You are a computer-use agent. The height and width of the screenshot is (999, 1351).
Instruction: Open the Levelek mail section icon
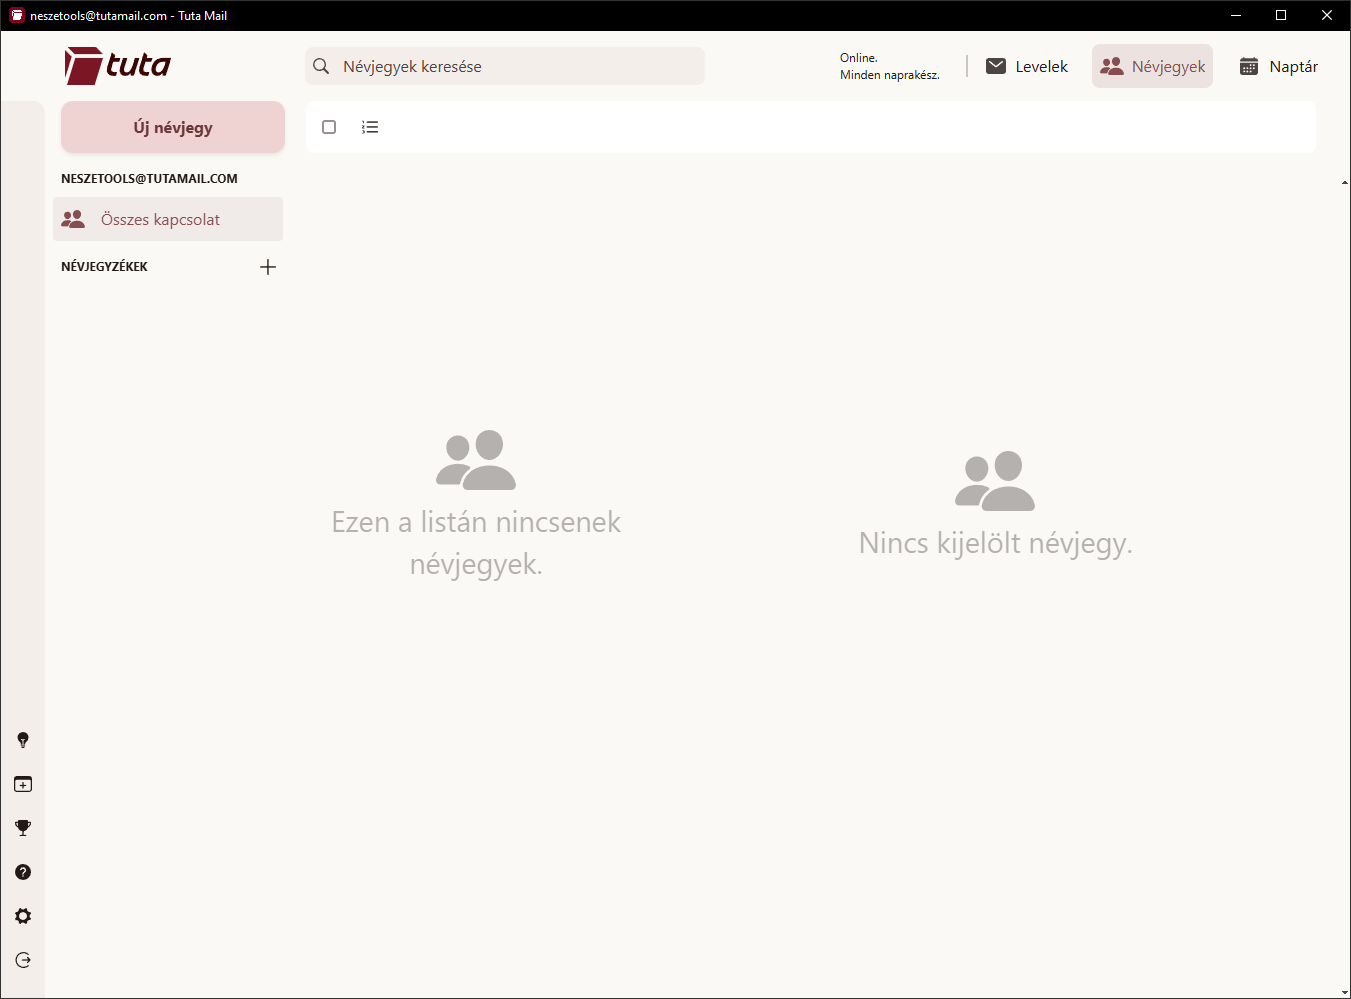pyautogui.click(x=996, y=65)
